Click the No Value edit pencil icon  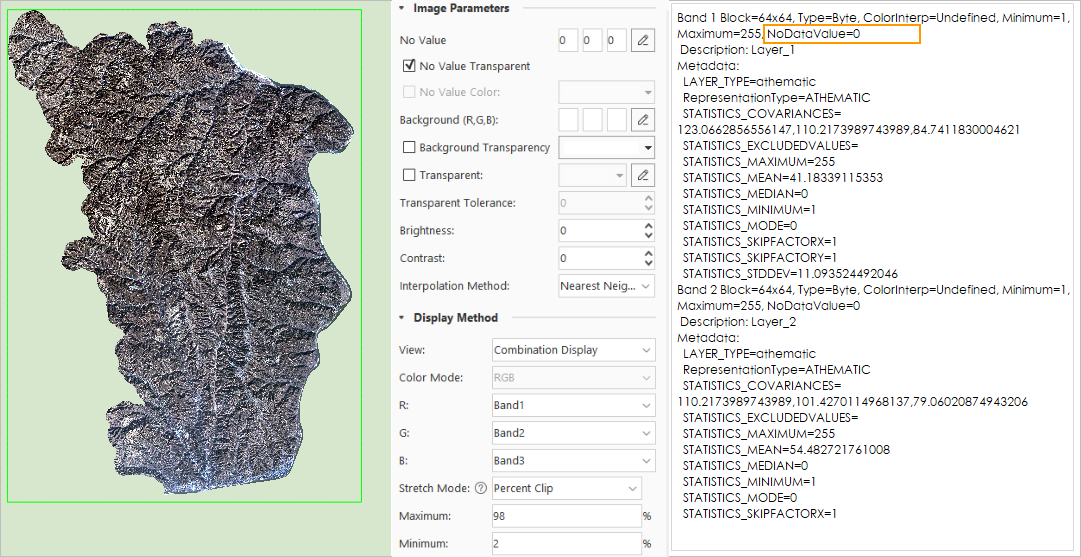(x=643, y=40)
